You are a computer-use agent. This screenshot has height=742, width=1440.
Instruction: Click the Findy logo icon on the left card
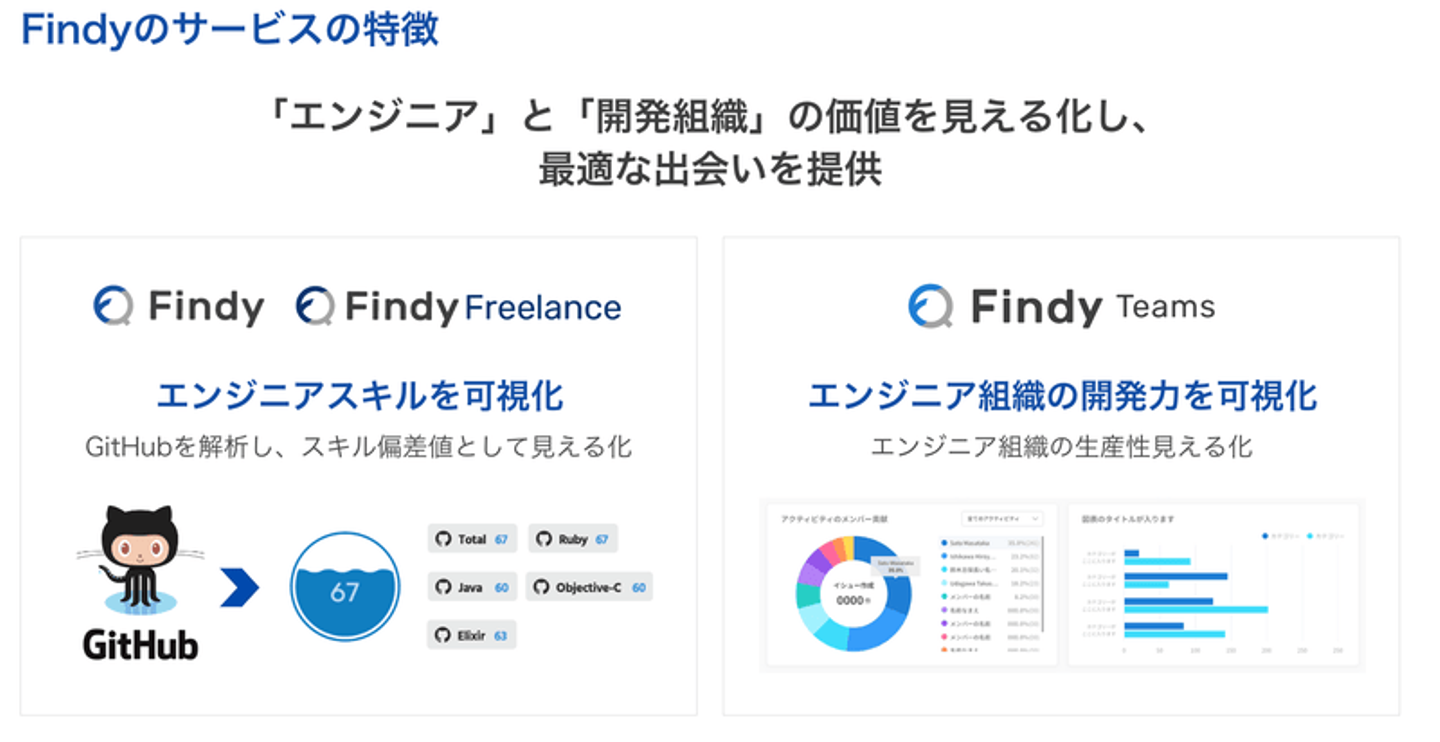coord(113,307)
